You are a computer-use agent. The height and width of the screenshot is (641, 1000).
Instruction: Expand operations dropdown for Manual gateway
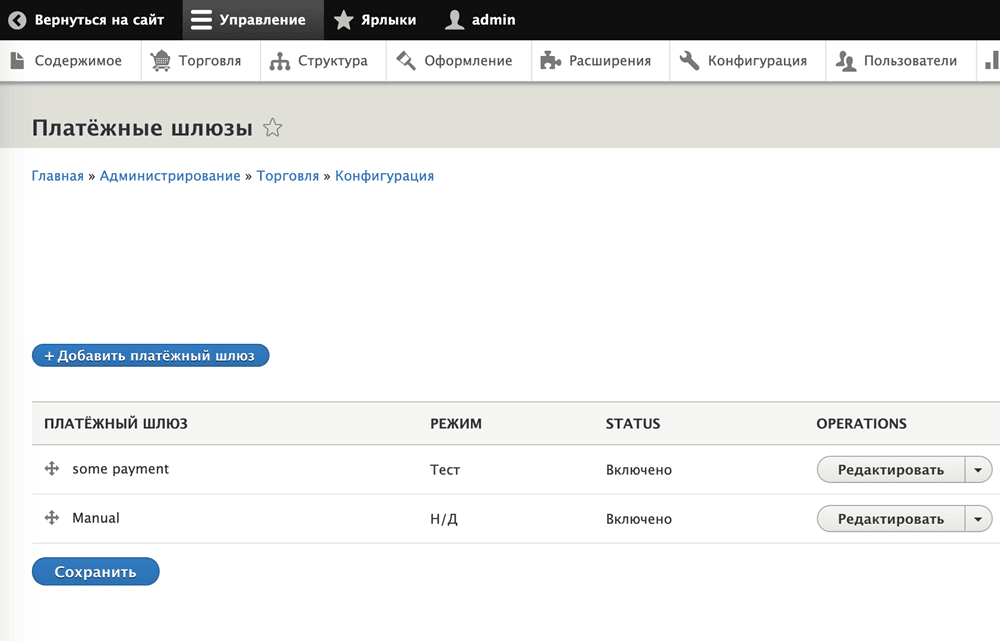click(978, 519)
